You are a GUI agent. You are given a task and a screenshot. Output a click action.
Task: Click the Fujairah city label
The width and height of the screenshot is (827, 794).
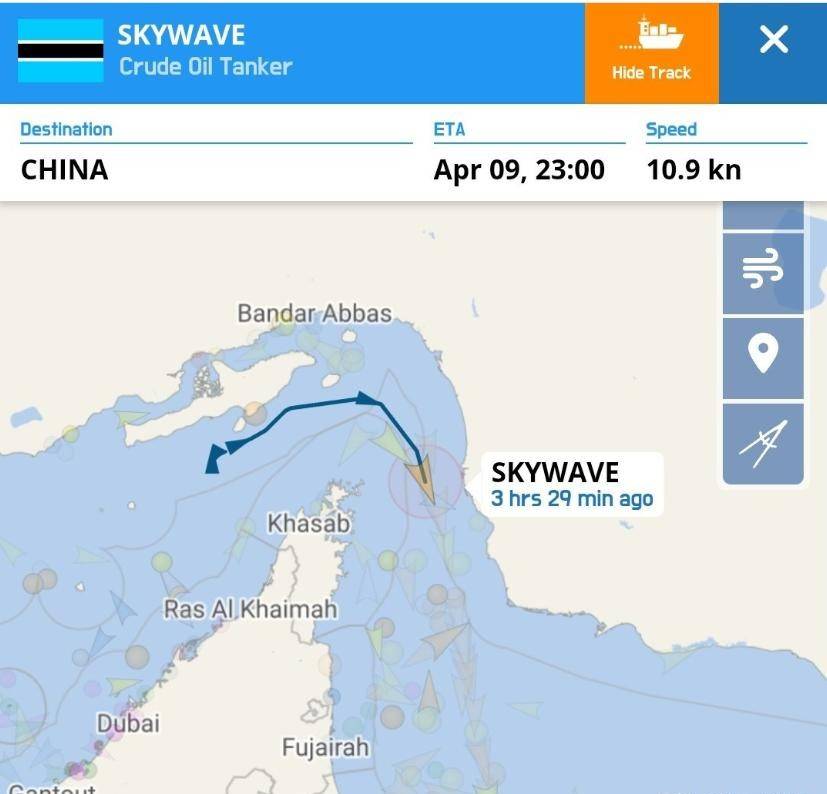pyautogui.click(x=325, y=747)
